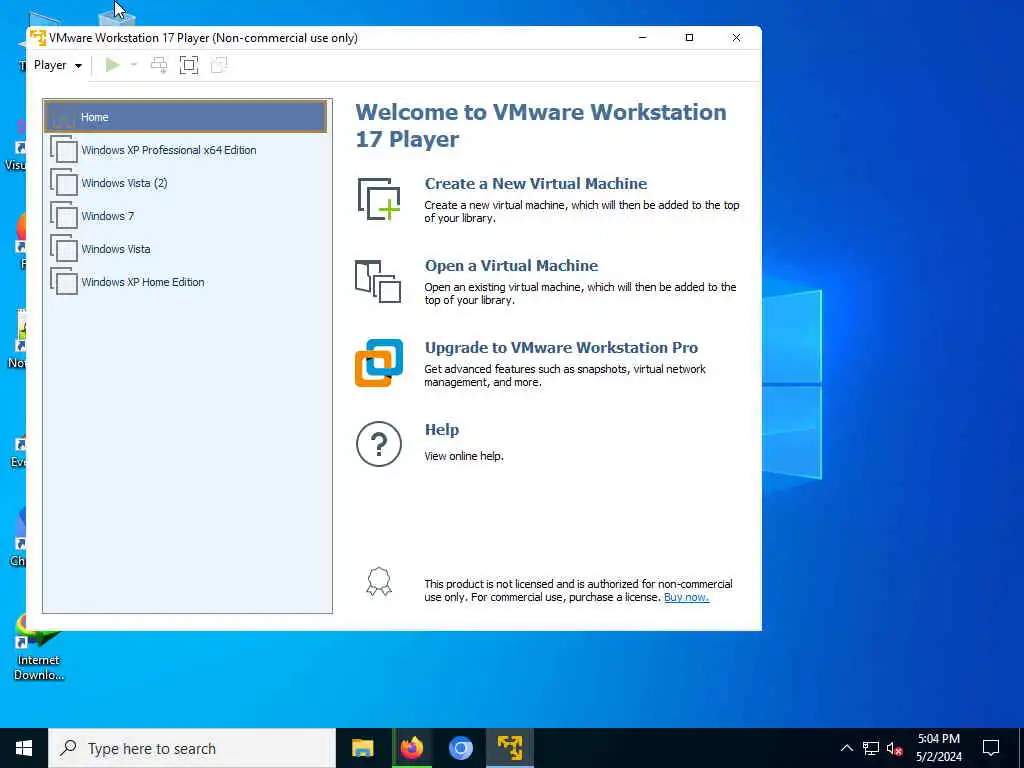Expand the power options arrow beside play
1024x768 pixels.
[134, 65]
